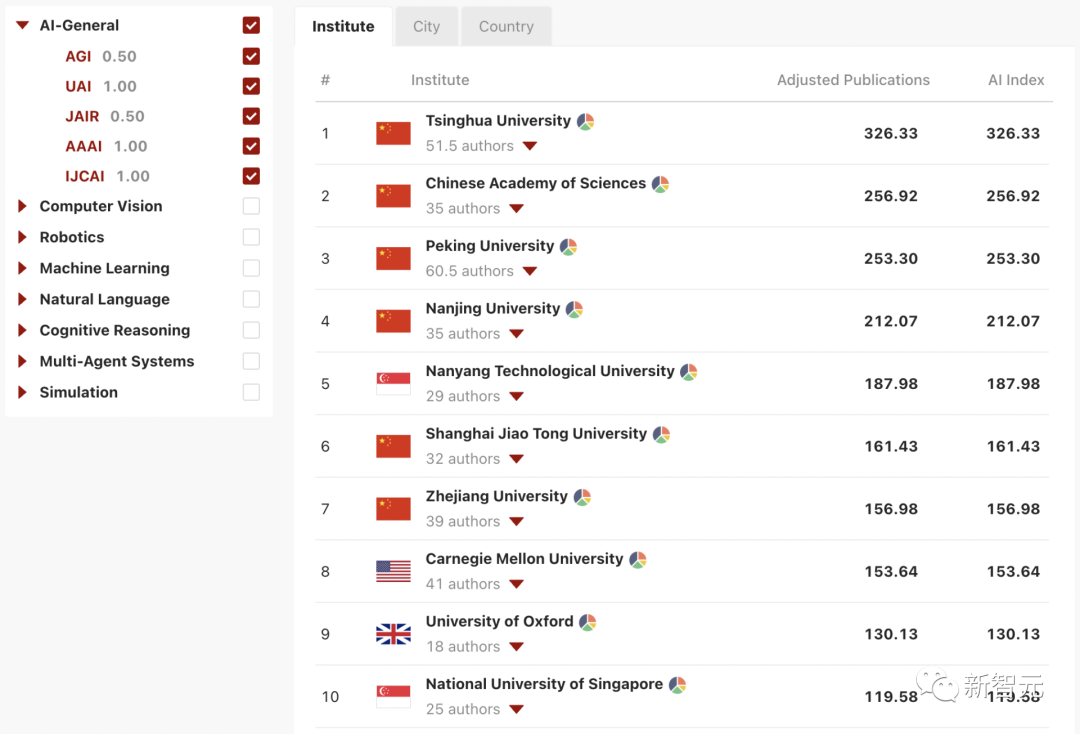
Task: Switch to the City tab
Action: [x=426, y=26]
